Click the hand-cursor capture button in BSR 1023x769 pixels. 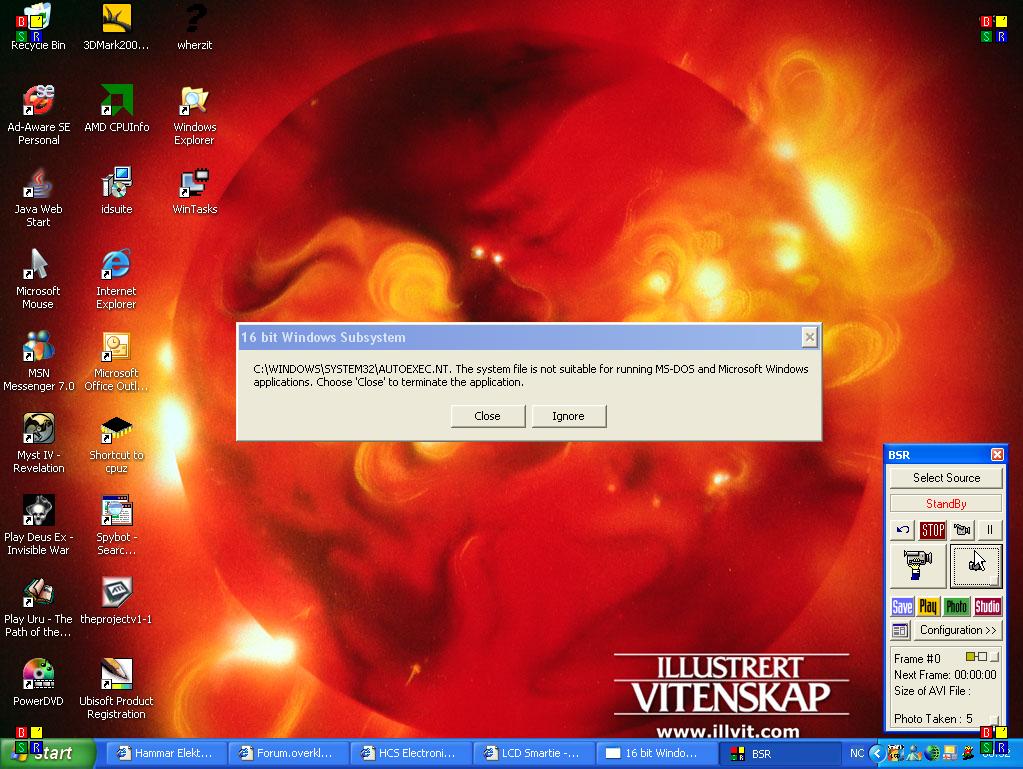(x=976, y=565)
